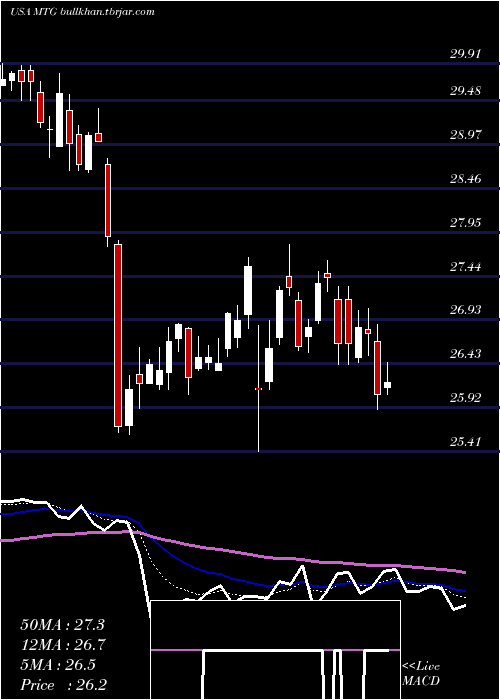Click the 25.41 price axis label
This screenshot has height=700, width=500.
click(x=465, y=442)
